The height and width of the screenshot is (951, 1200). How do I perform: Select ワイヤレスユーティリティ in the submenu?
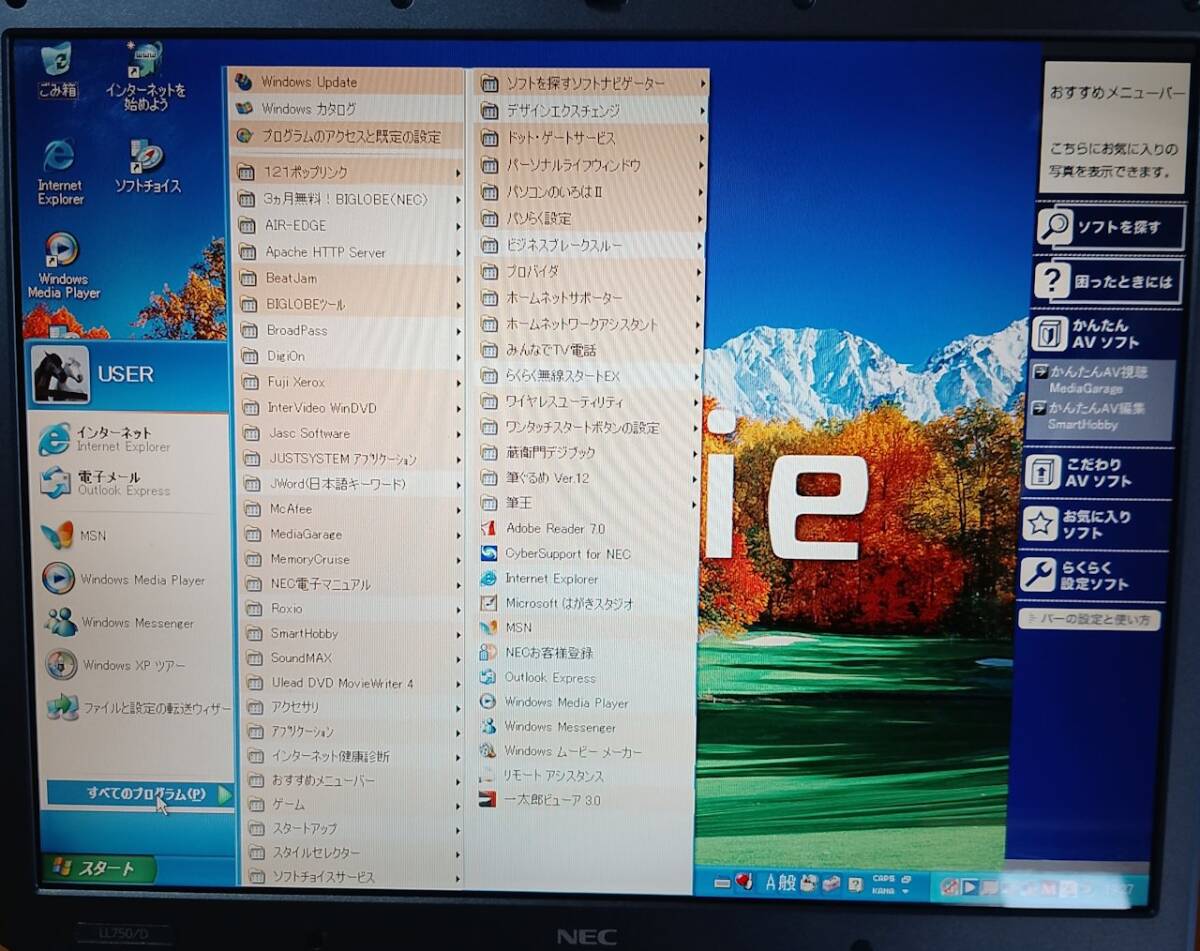[x=588, y=402]
